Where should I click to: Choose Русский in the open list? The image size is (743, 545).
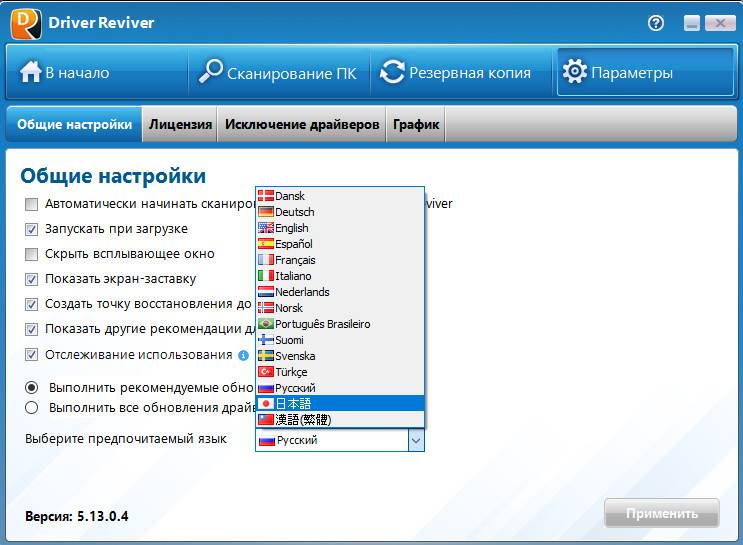pyautogui.click(x=340, y=388)
